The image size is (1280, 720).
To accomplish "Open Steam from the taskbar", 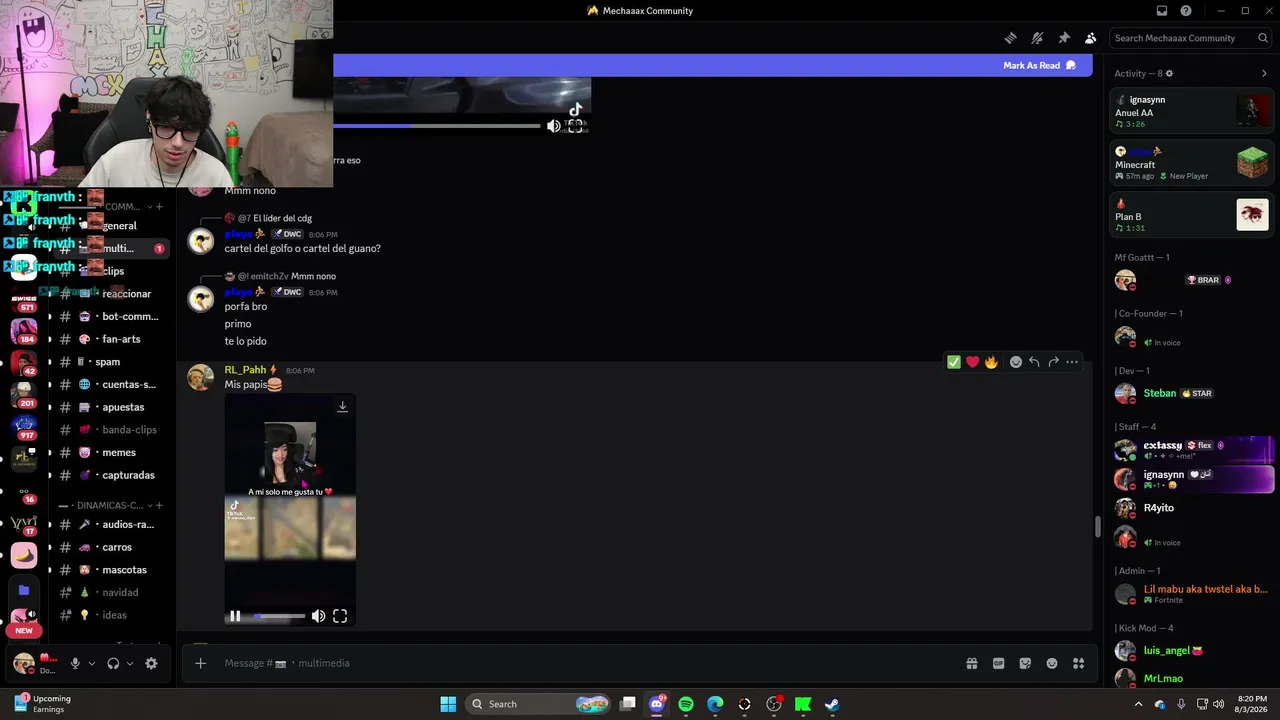I will click(x=832, y=704).
